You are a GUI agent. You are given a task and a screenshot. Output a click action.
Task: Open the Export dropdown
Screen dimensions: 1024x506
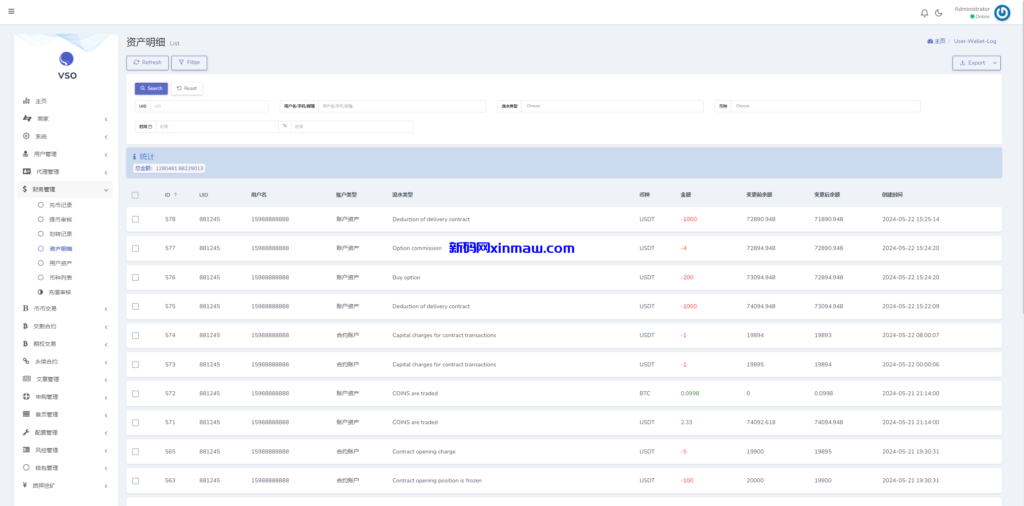pyautogui.click(x=976, y=63)
